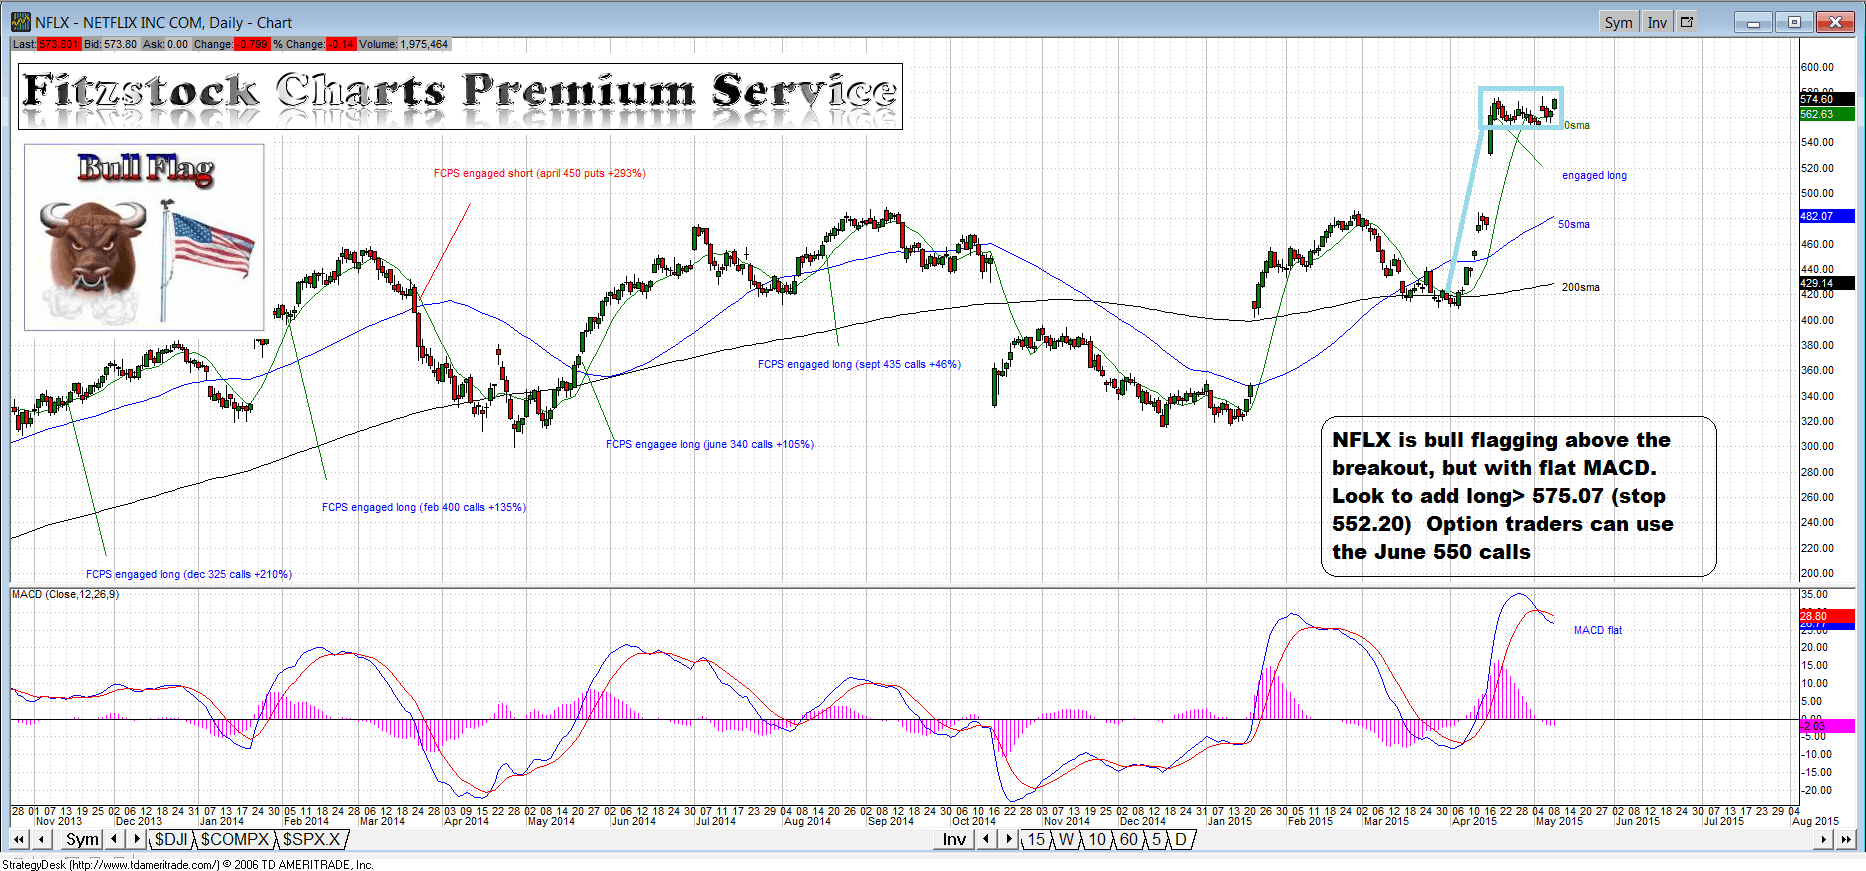Screen dimensions: 1866x871
Task: Maximize the chart window
Action: [1794, 22]
